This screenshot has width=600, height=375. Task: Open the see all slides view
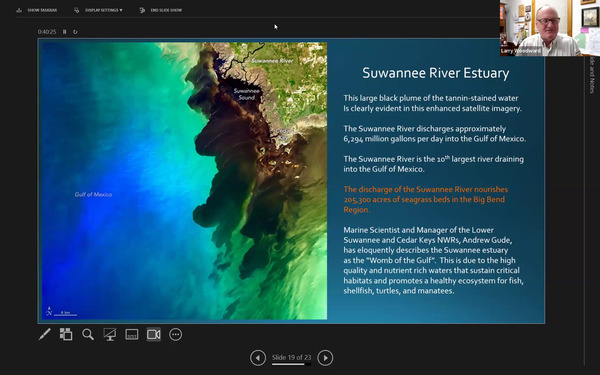click(66, 334)
